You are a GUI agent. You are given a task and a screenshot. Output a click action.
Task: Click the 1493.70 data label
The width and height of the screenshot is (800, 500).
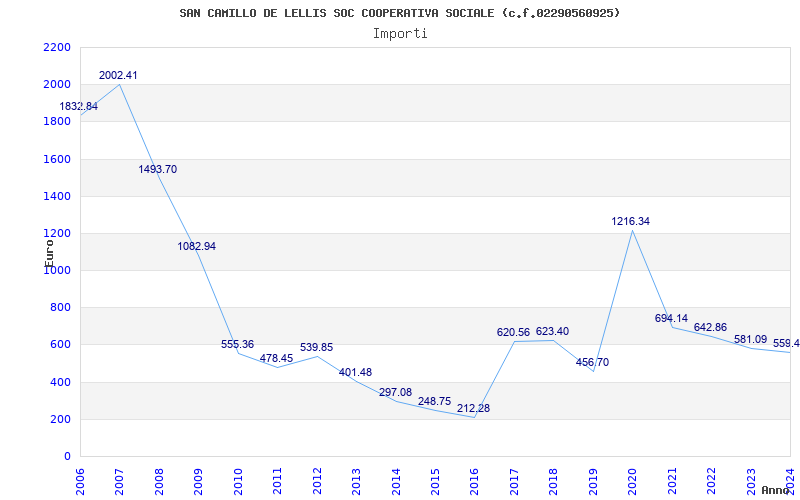point(158,169)
